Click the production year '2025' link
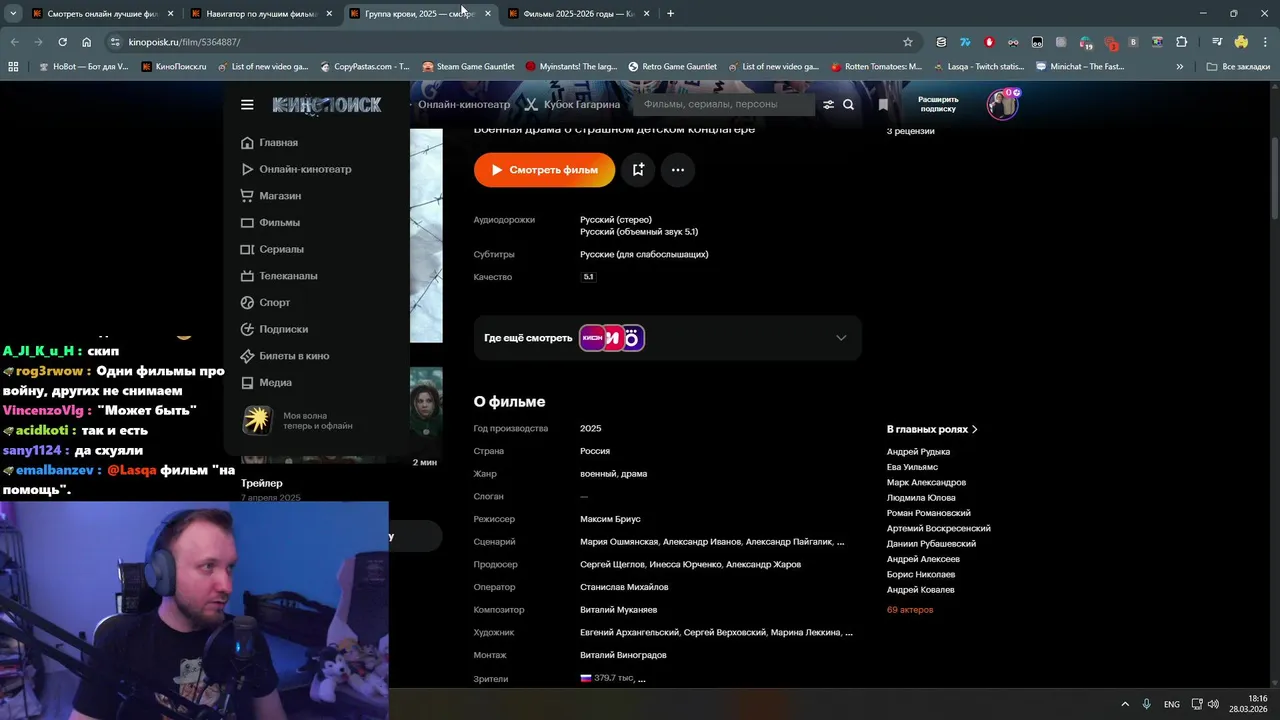 pos(591,429)
